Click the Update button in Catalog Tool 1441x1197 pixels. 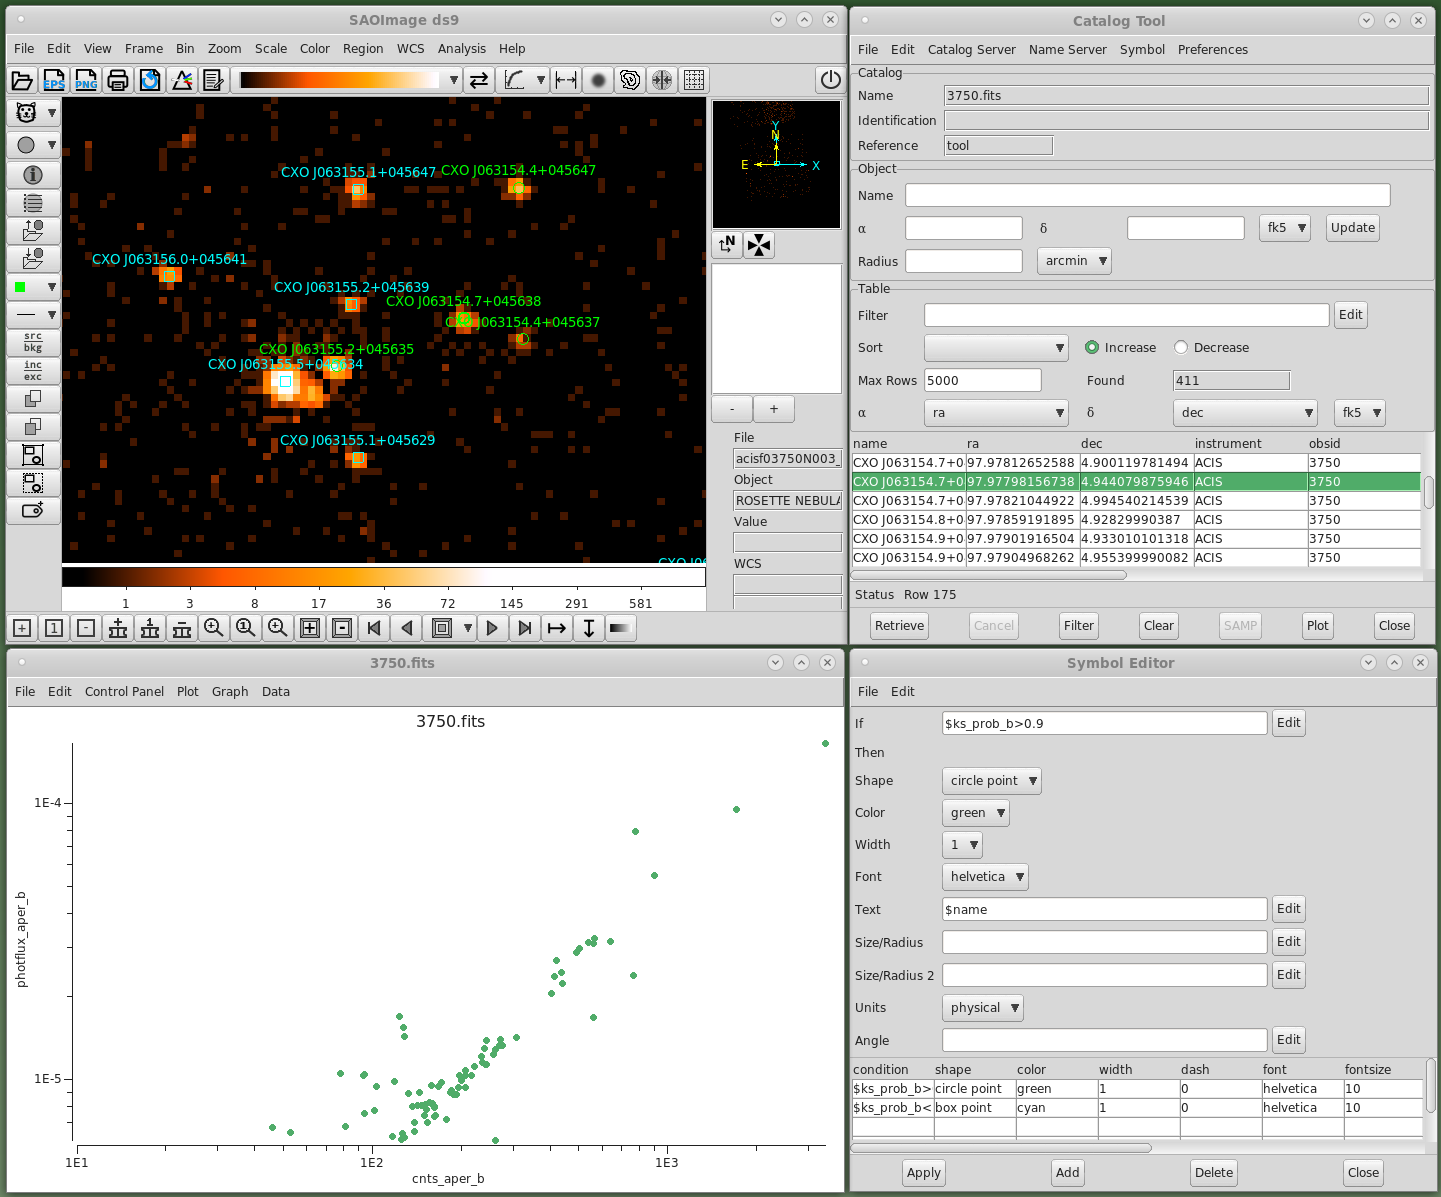[1352, 228]
